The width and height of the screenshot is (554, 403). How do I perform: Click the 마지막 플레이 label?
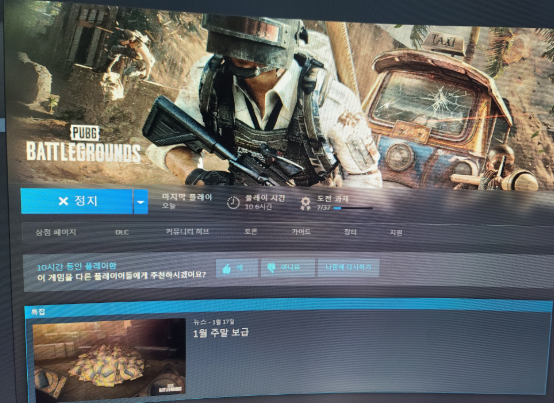[x=187, y=197]
